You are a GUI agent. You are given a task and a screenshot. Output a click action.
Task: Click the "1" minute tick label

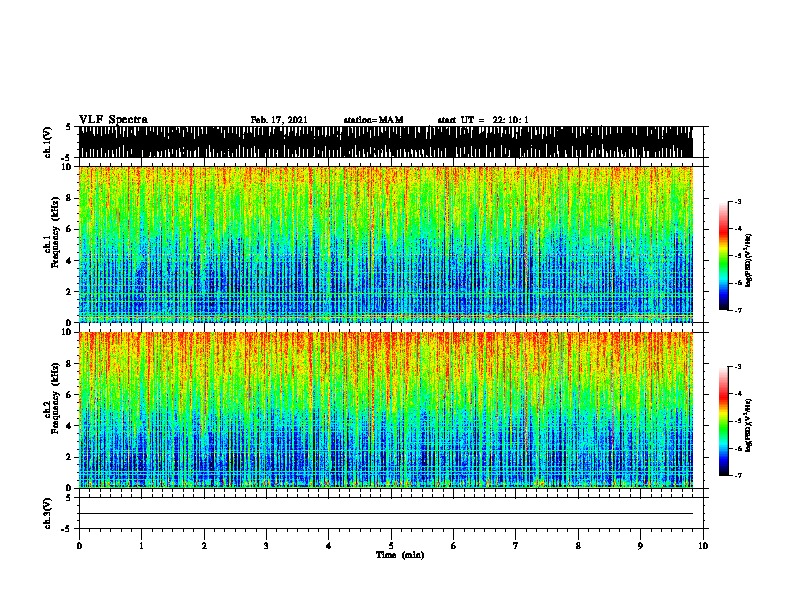click(x=141, y=546)
